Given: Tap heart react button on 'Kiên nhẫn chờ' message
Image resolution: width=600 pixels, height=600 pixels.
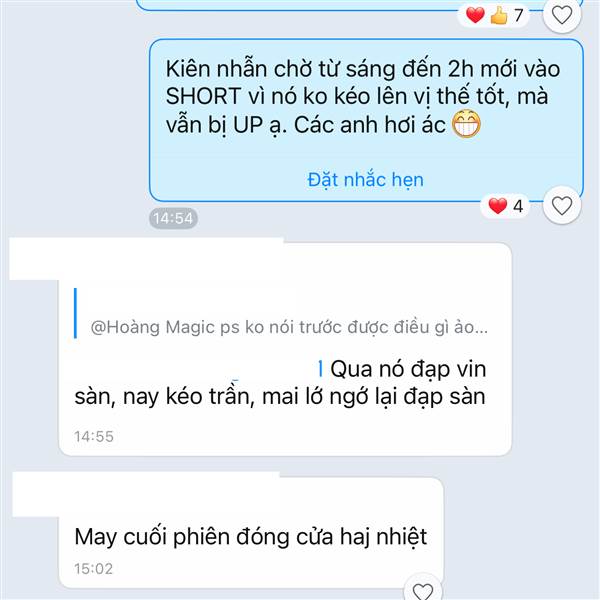Looking at the screenshot, I should coord(562,206).
